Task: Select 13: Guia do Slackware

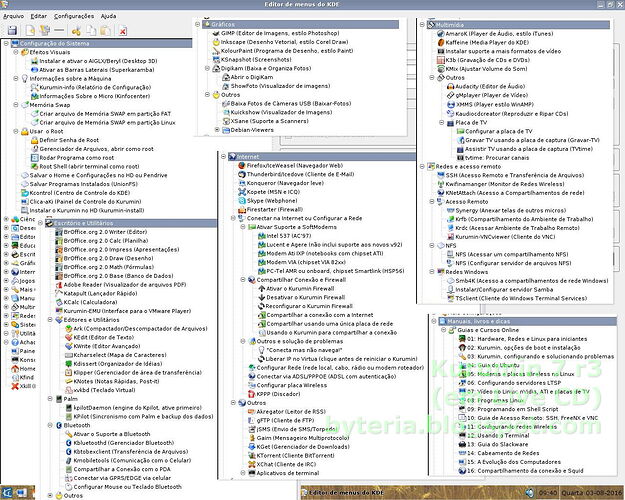Action: [497, 444]
